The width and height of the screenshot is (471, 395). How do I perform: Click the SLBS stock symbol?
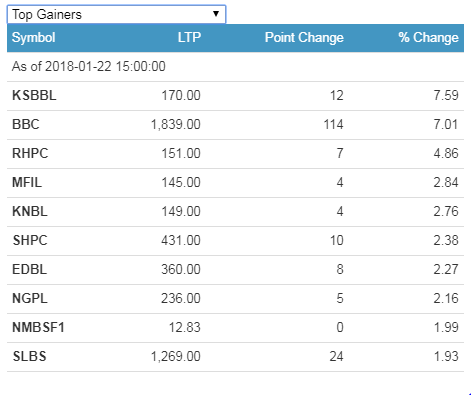29,356
